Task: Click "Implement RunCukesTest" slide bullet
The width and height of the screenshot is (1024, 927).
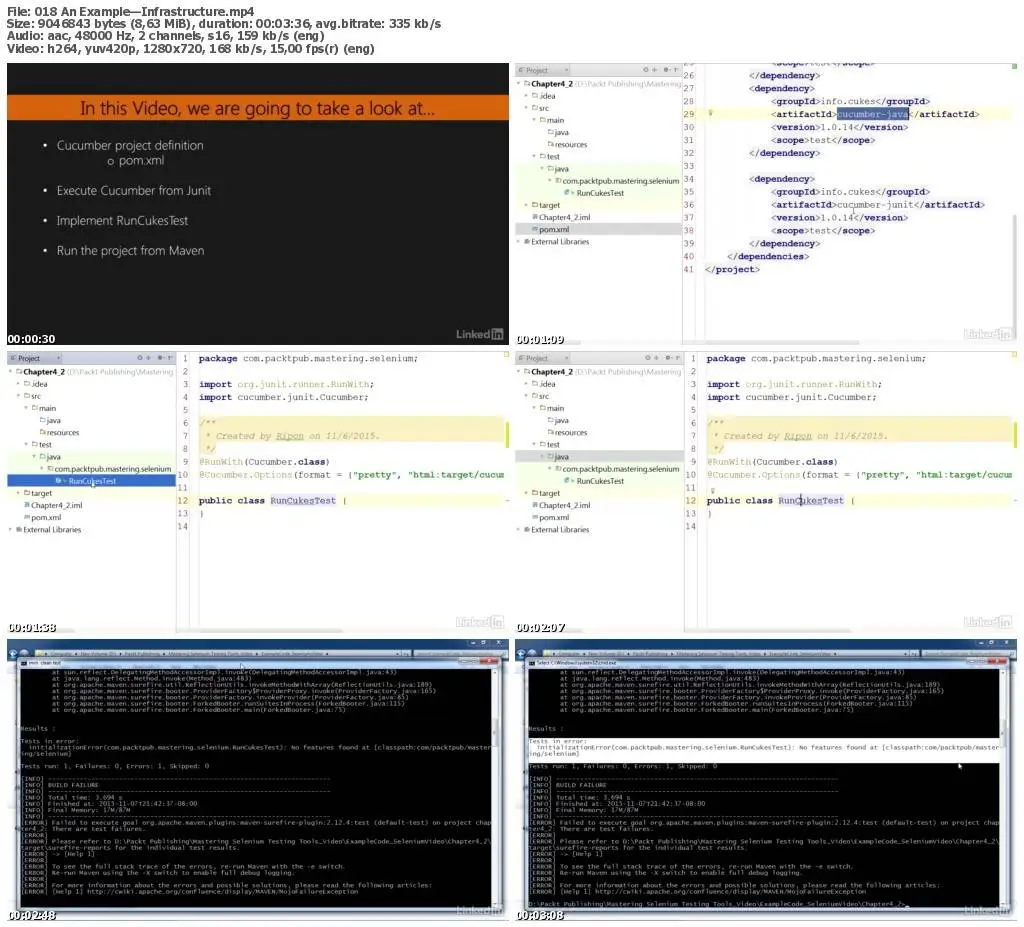Action: coord(122,221)
